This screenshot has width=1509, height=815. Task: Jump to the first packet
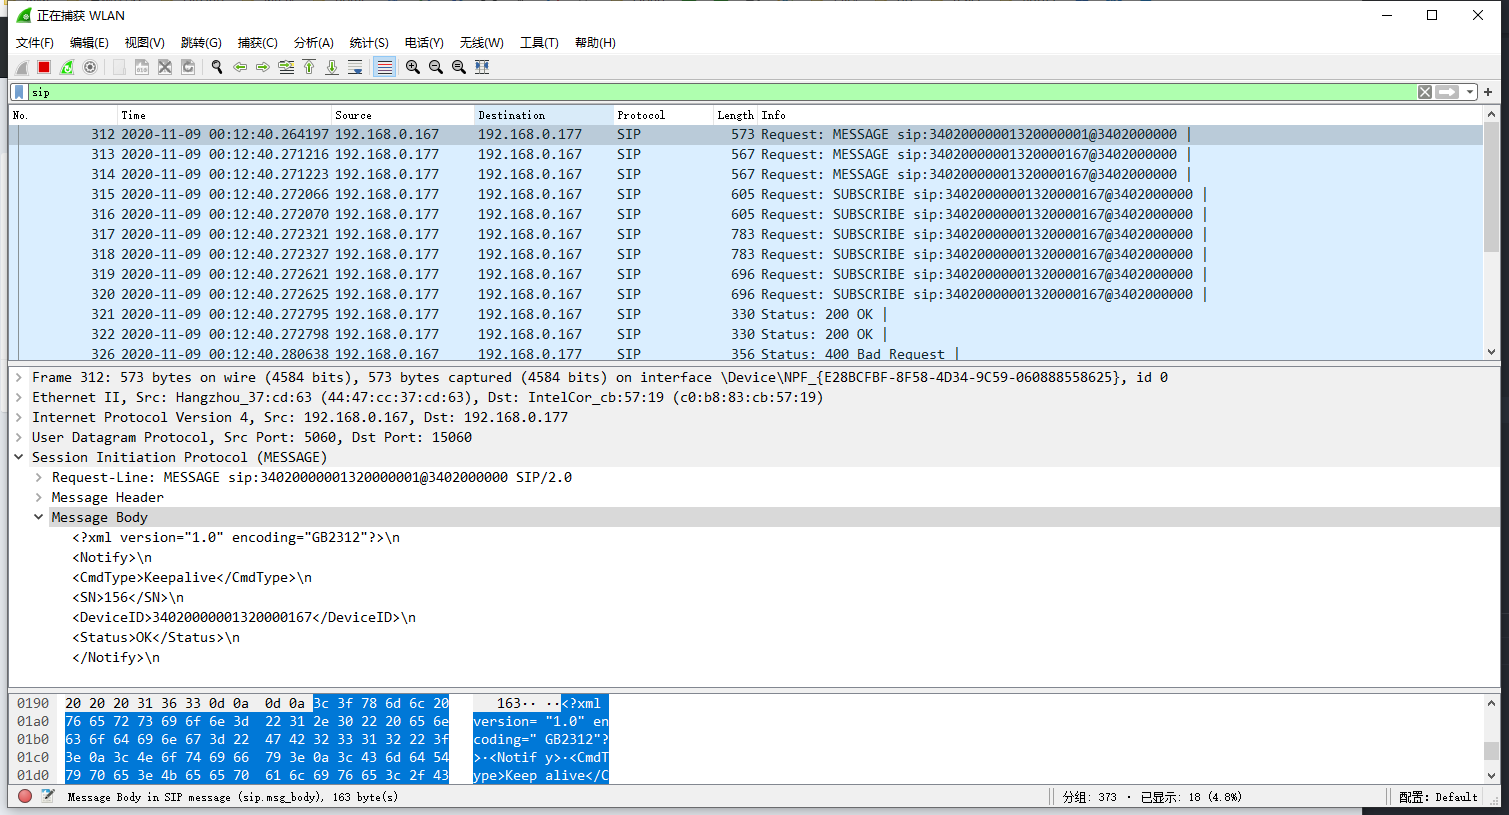(309, 67)
